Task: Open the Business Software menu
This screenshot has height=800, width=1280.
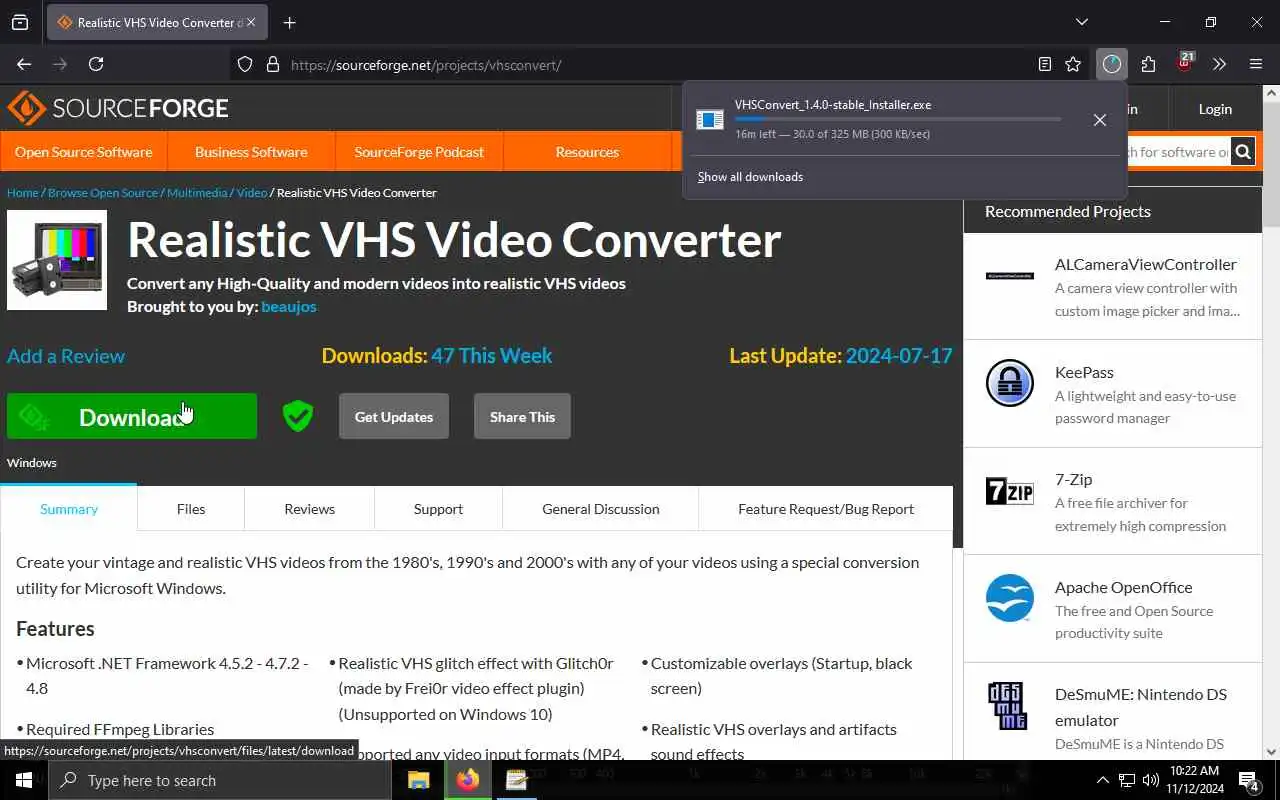Action: coord(251,152)
